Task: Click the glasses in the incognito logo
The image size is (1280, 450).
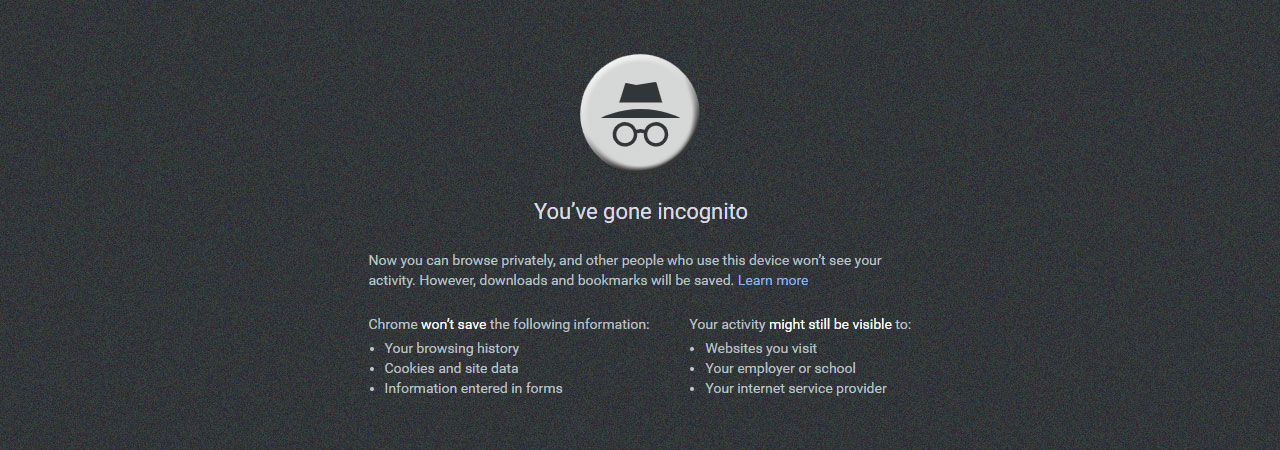Action: [640, 134]
